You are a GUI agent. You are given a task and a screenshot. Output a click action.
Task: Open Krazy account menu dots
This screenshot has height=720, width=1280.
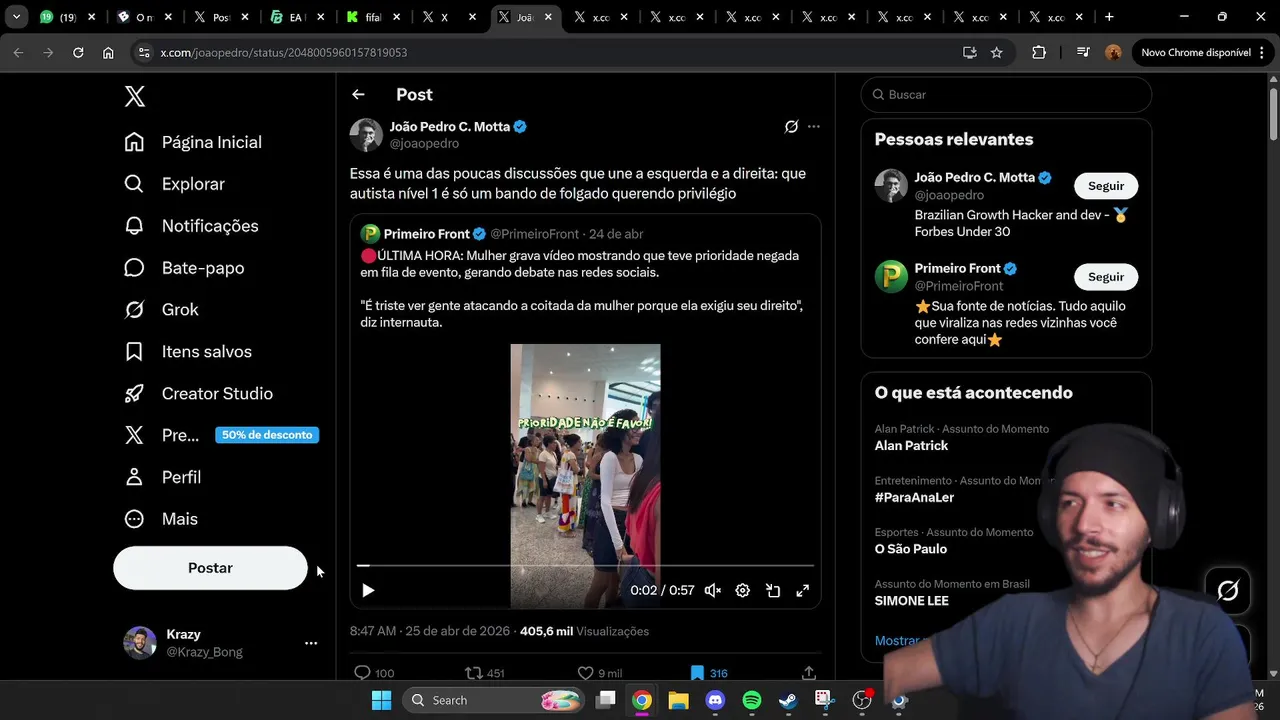pyautogui.click(x=311, y=643)
